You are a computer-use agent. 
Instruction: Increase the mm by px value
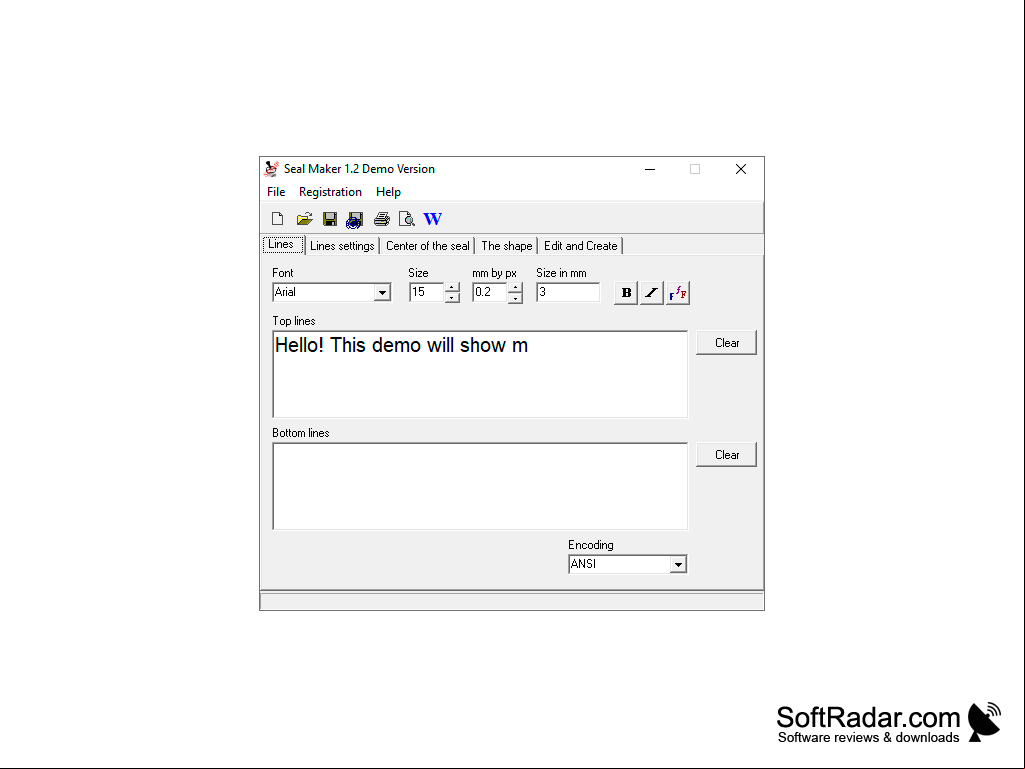[515, 288]
